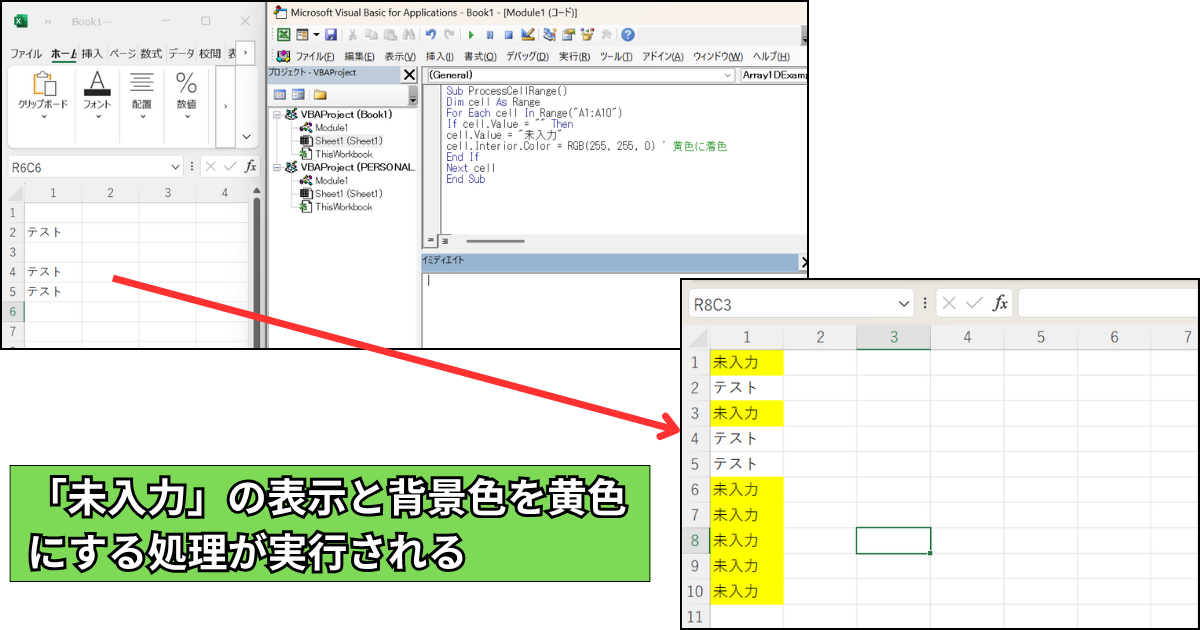Image resolution: width=1200 pixels, height=630 pixels.
Task: Click the Break pause icon in VBA toolbar
Action: 490,34
